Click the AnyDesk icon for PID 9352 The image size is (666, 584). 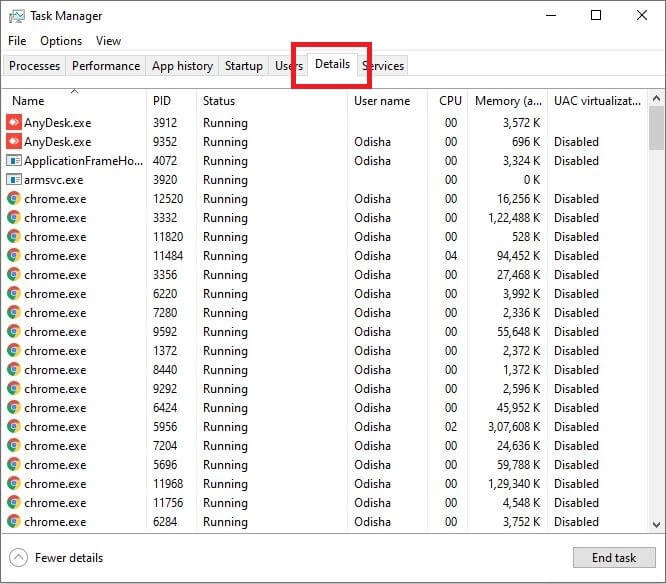[14, 141]
